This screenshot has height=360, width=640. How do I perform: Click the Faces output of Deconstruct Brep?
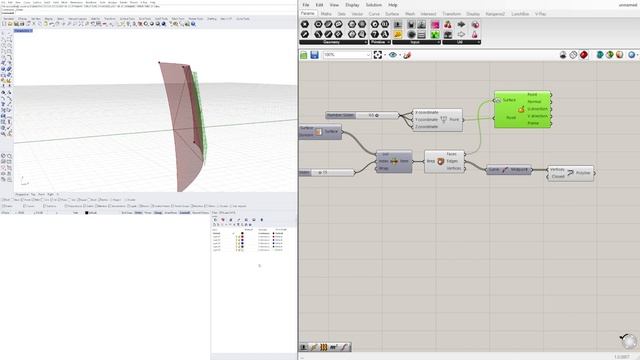tap(451, 154)
